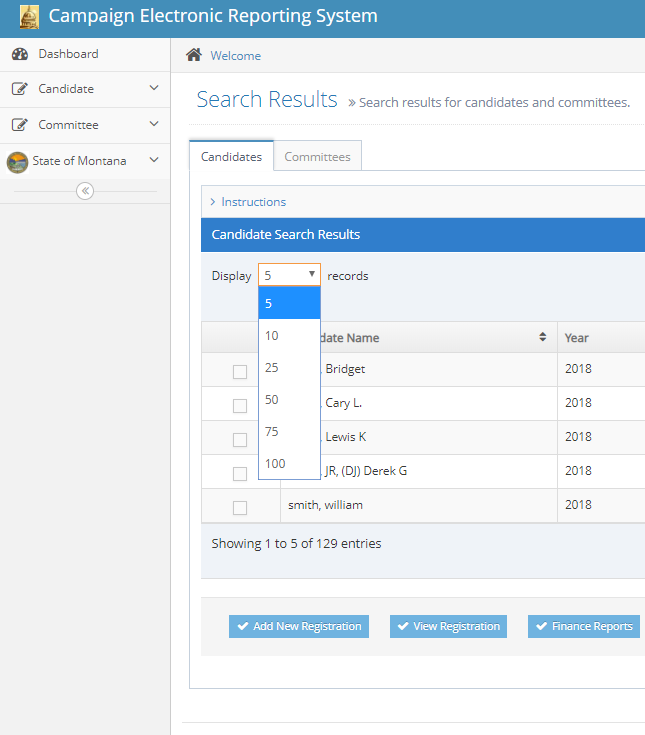Select the checkbox for the Cary L. row
Screen dimensions: 645x735
(x=240, y=406)
